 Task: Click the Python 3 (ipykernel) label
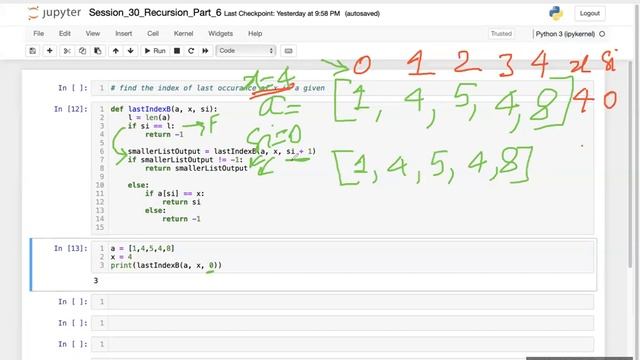(565, 34)
